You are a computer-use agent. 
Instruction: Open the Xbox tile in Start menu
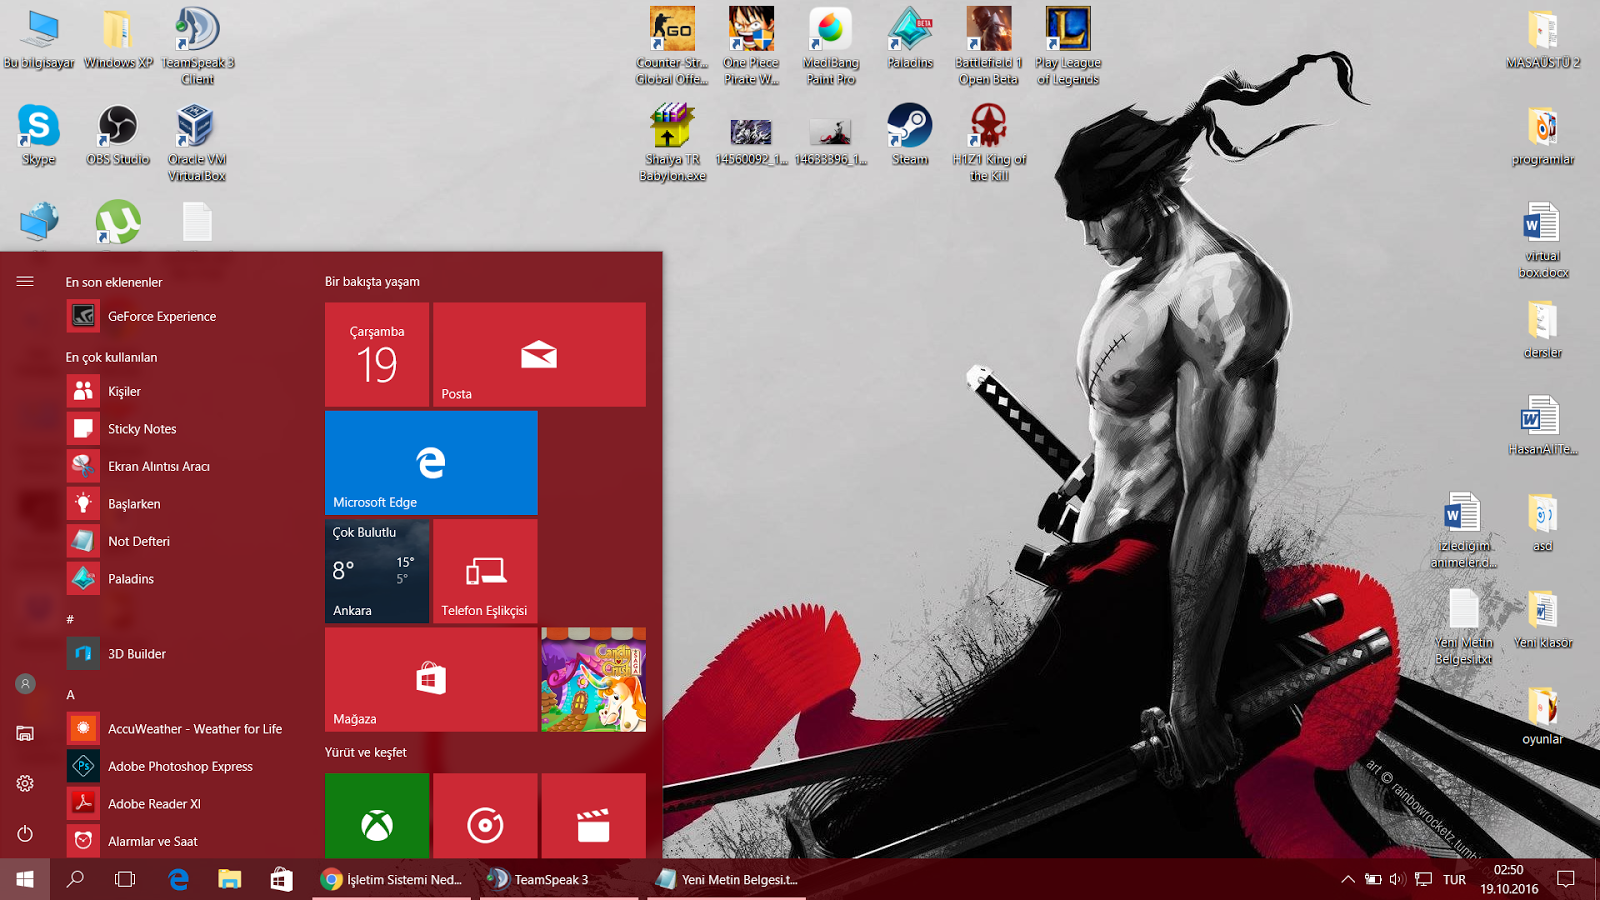pos(377,816)
